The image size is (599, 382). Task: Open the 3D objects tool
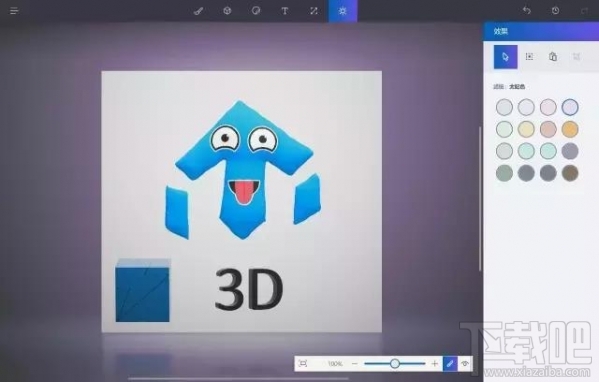pos(227,11)
